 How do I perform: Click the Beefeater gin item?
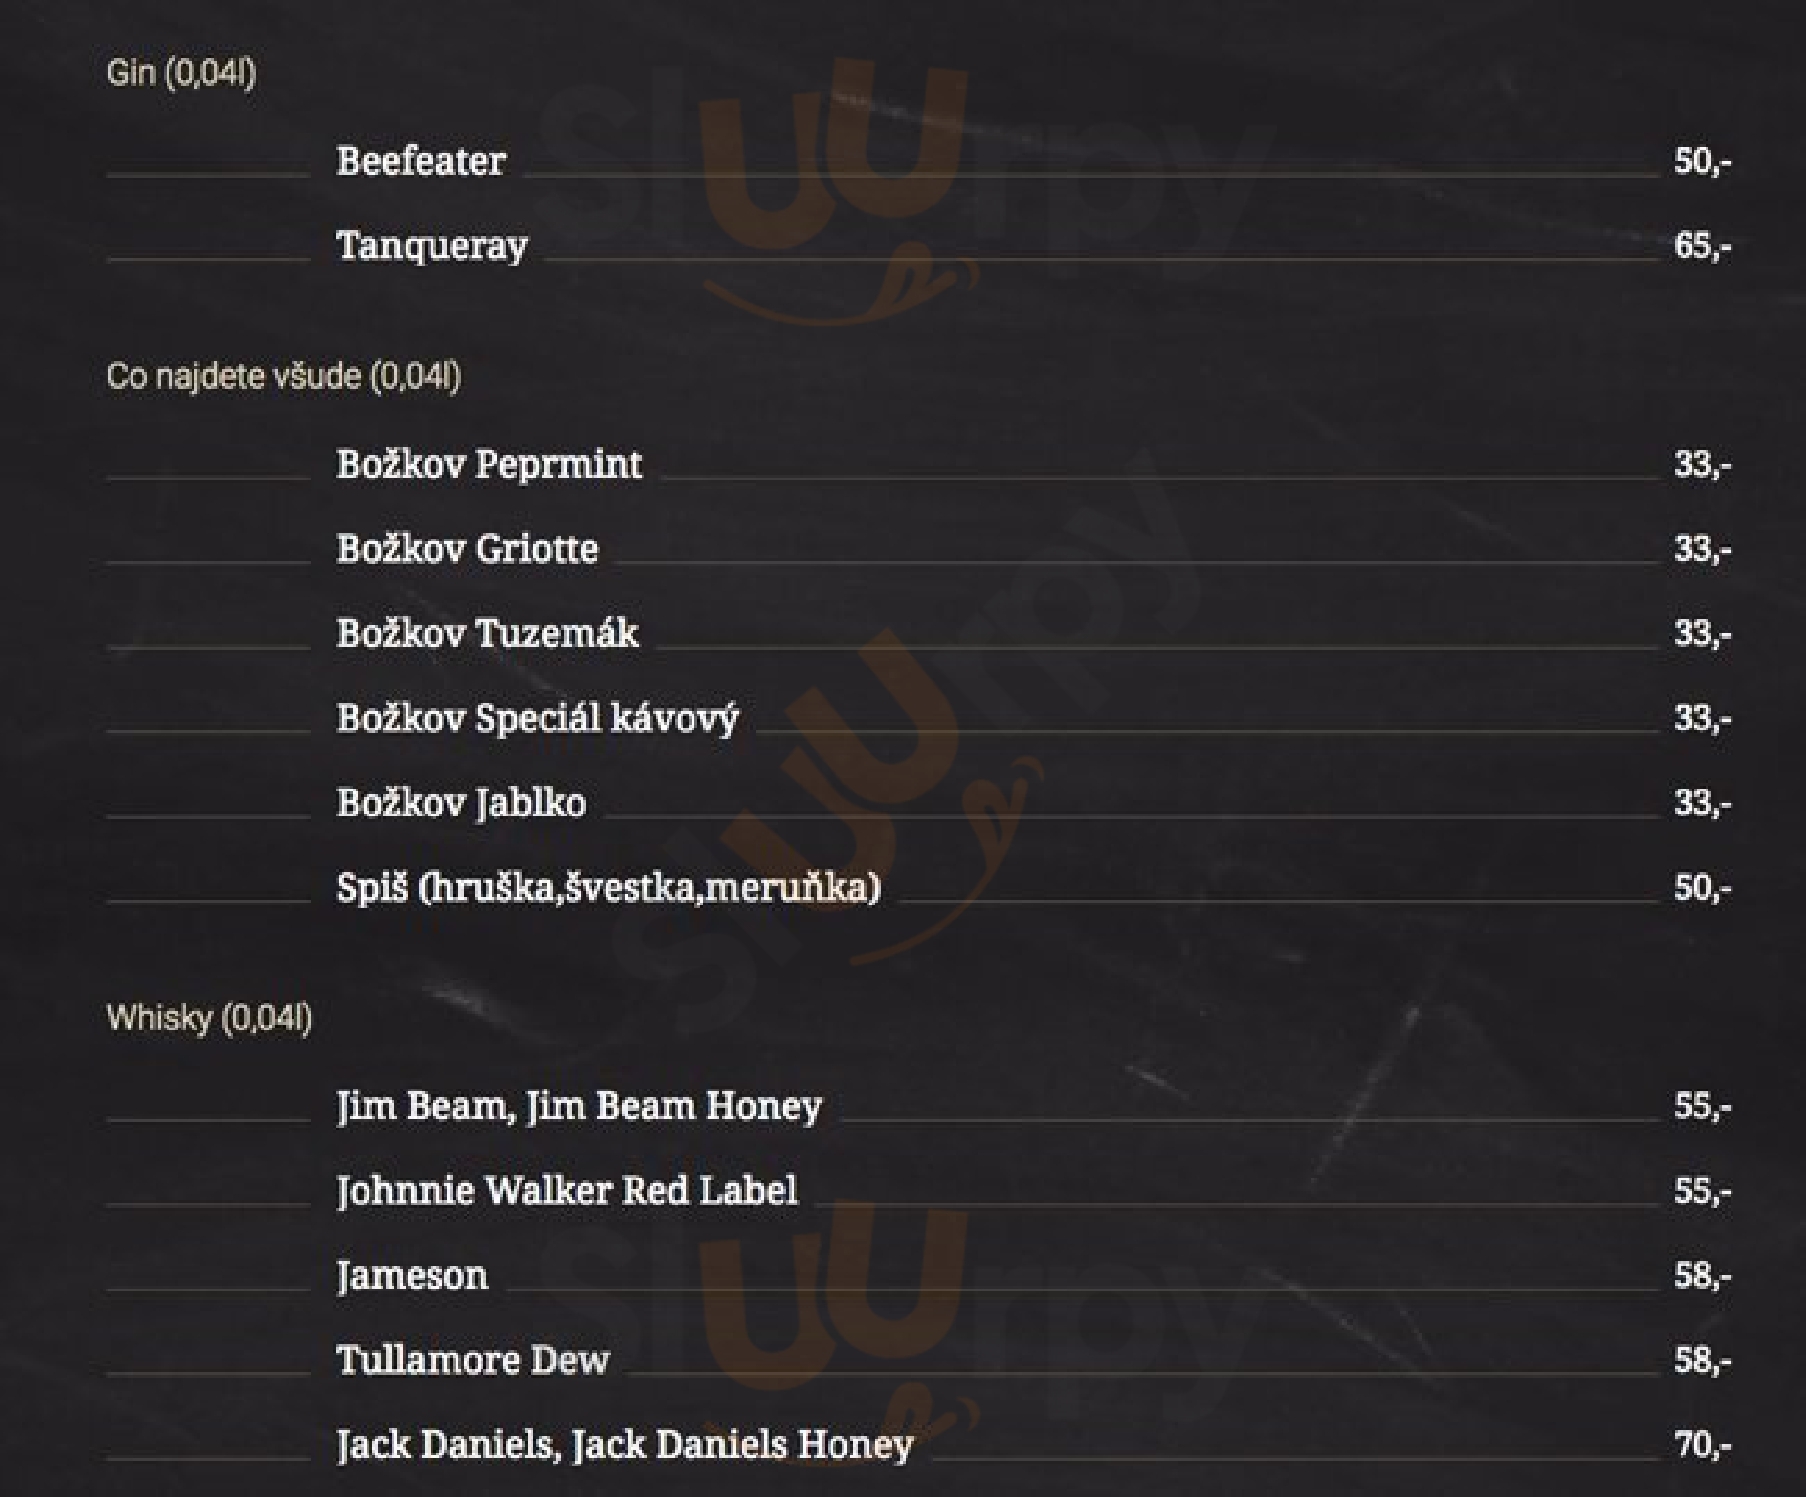tap(420, 161)
